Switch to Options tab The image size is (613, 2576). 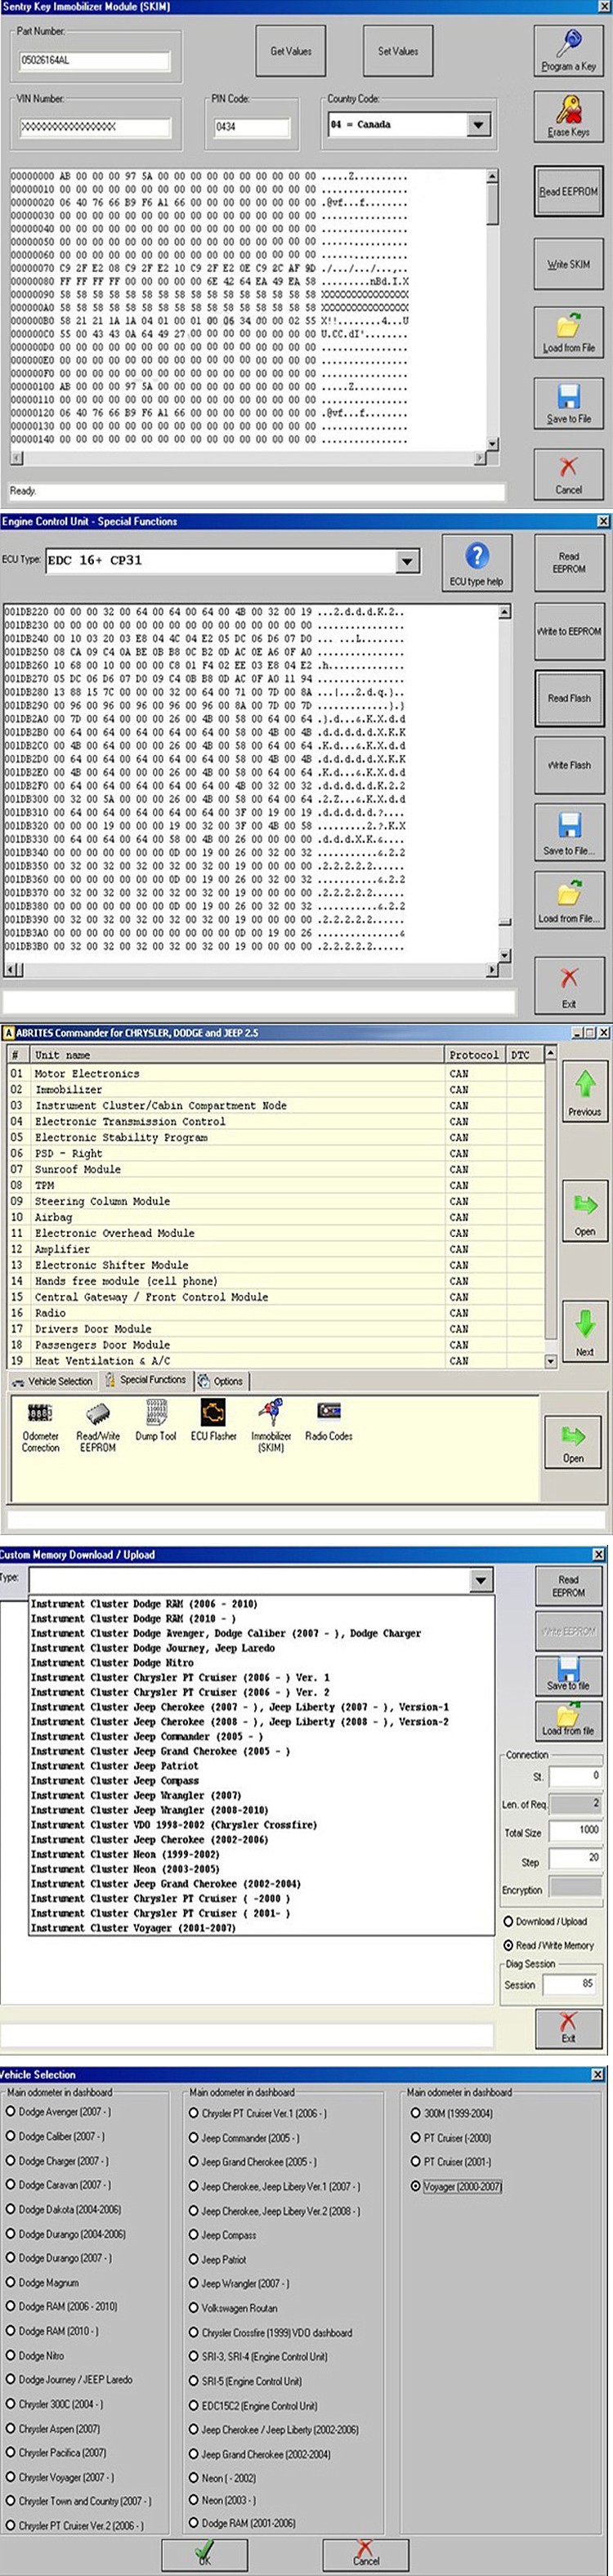click(221, 1381)
